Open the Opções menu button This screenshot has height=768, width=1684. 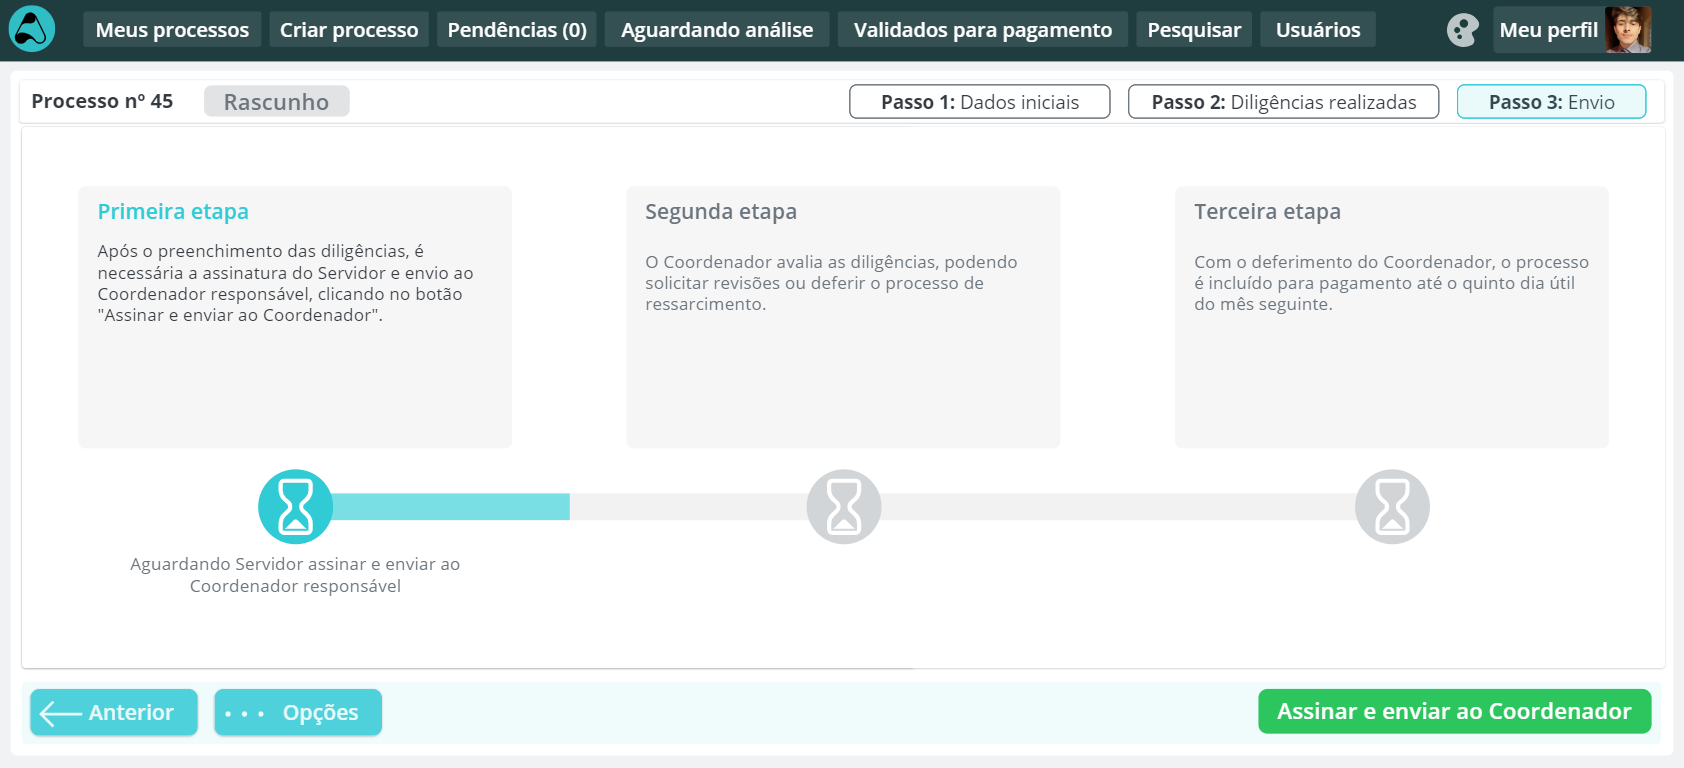298,712
